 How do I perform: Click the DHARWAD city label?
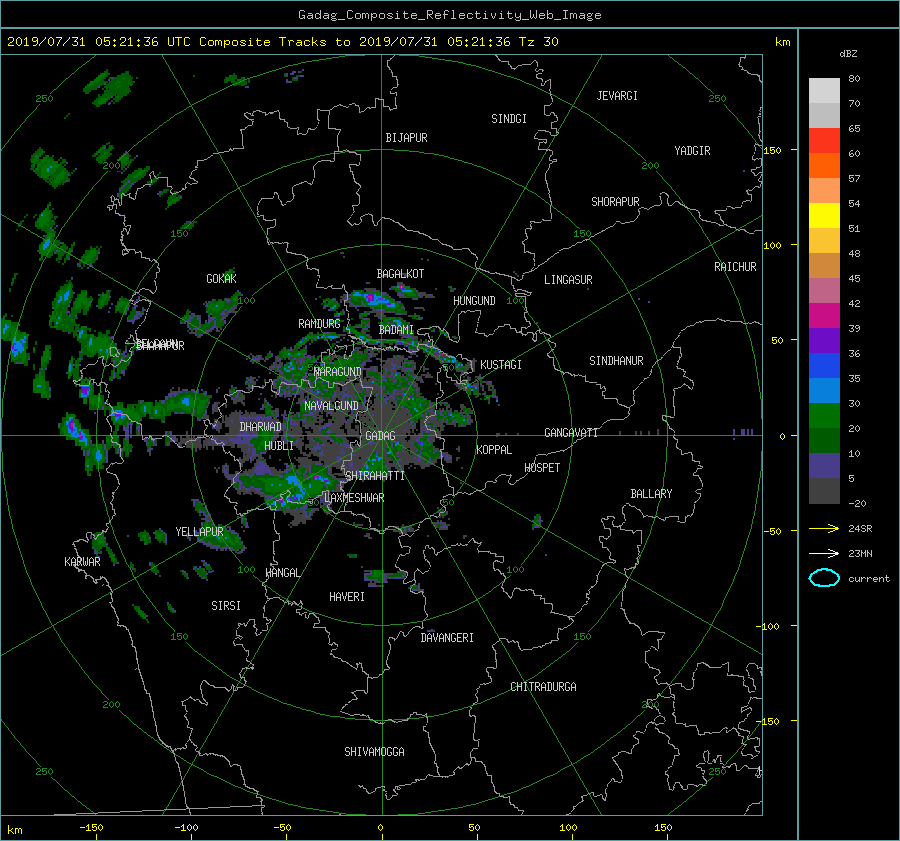point(261,427)
